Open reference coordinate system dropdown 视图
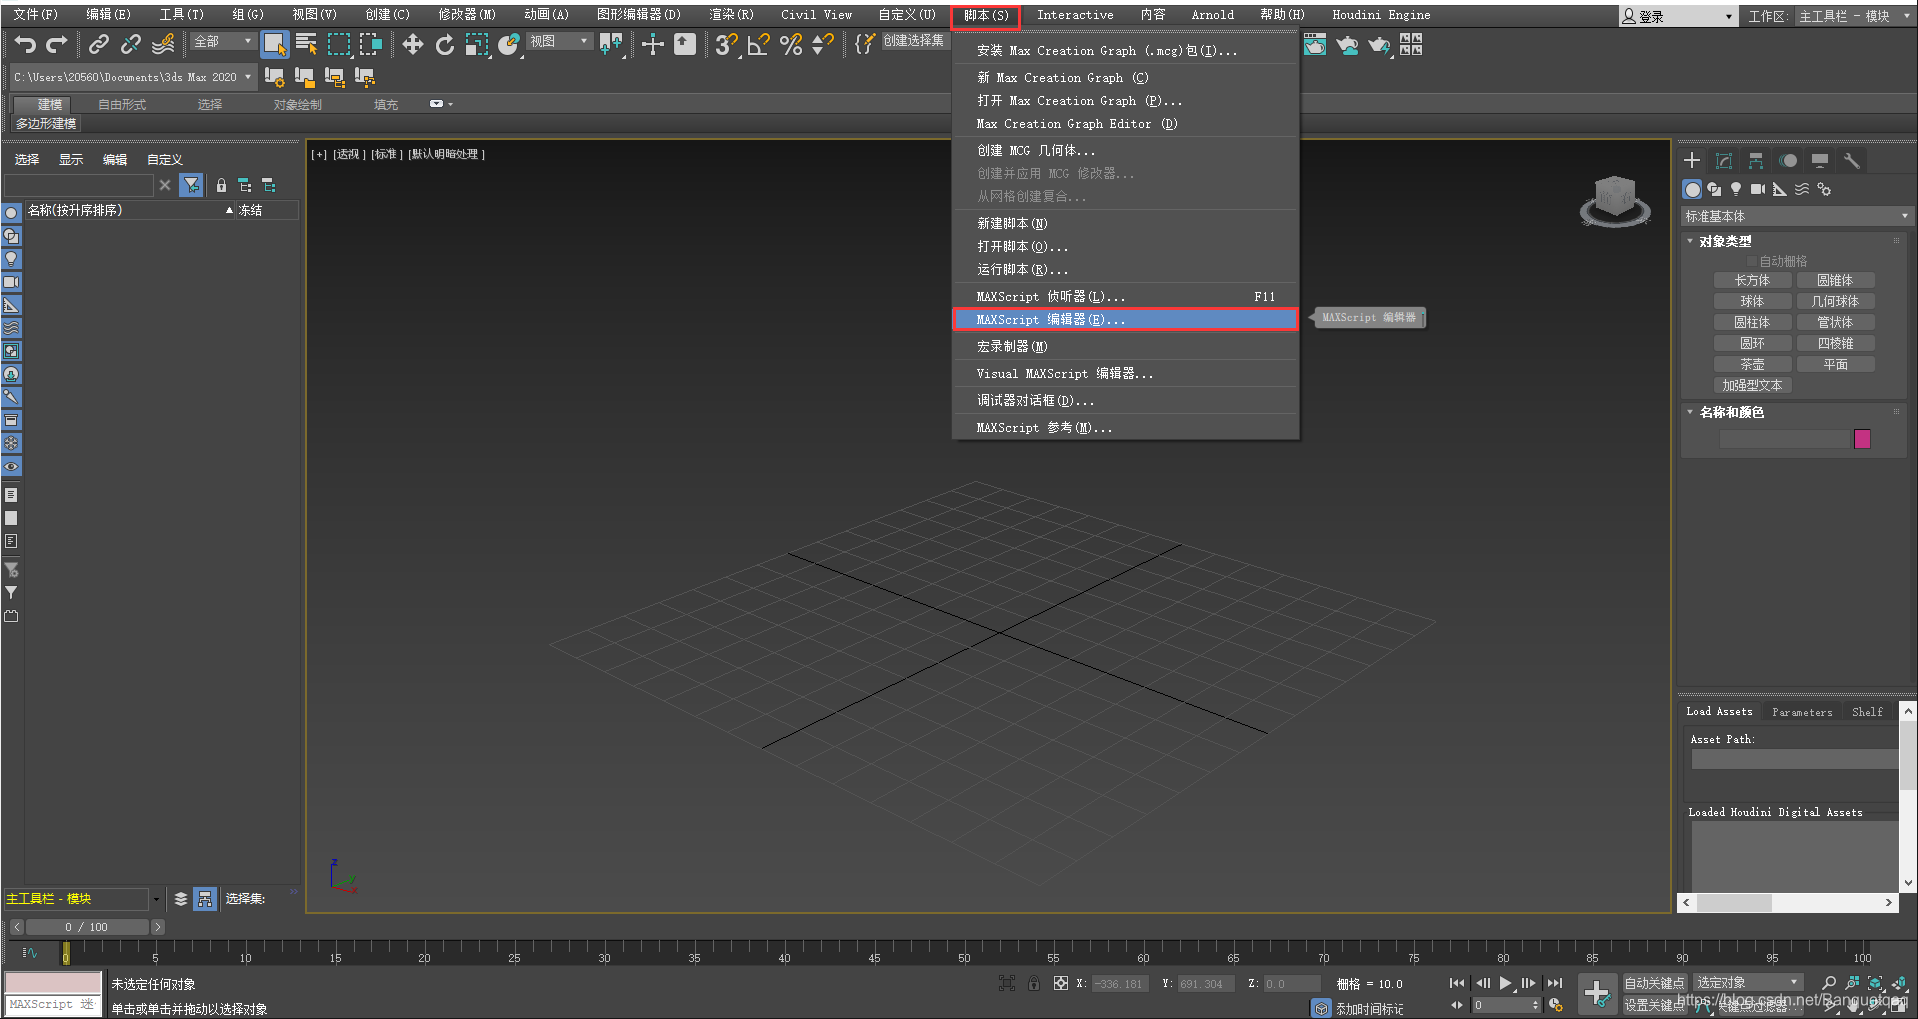 coord(558,41)
